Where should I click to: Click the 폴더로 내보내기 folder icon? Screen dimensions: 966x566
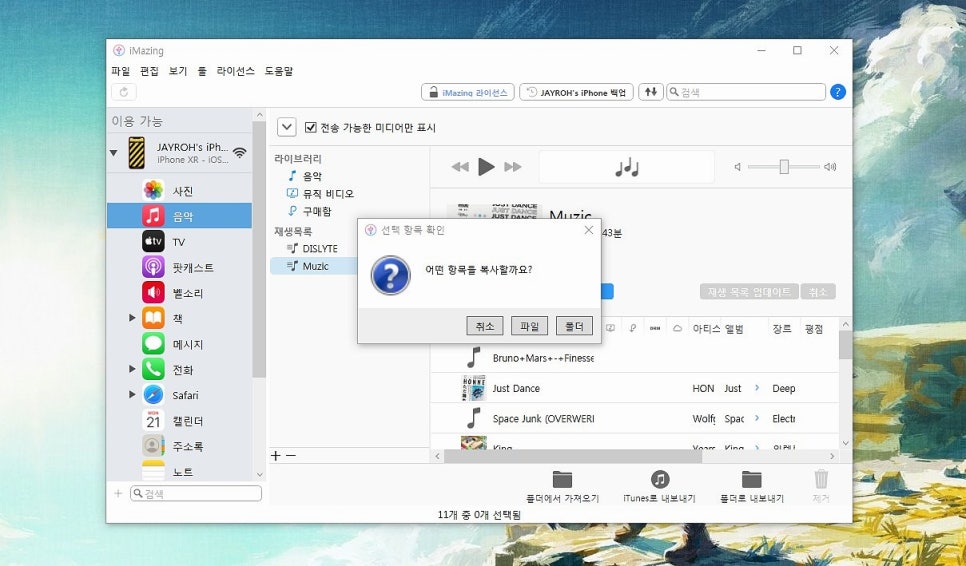(x=752, y=479)
